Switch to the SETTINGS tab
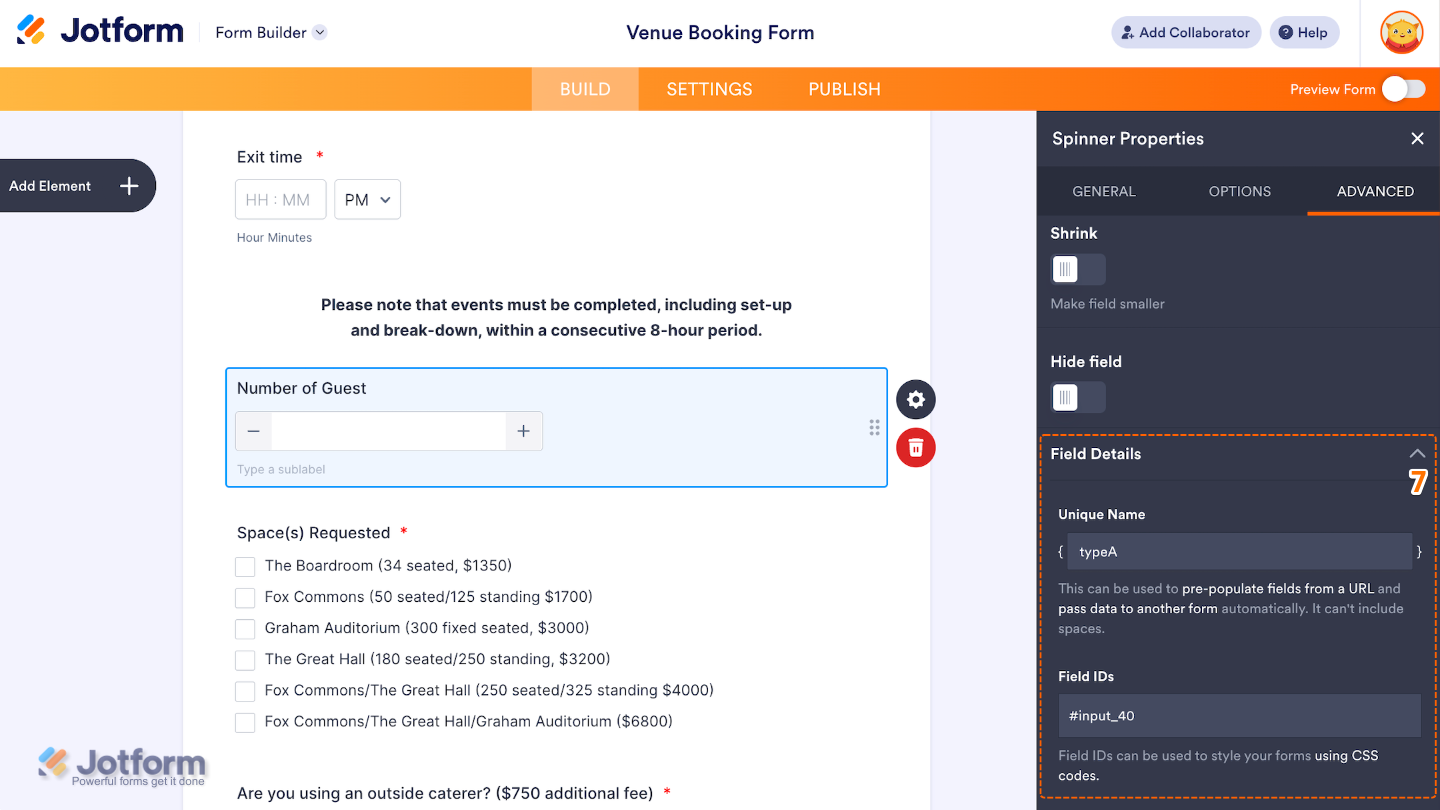The width and height of the screenshot is (1440, 810). coord(710,89)
